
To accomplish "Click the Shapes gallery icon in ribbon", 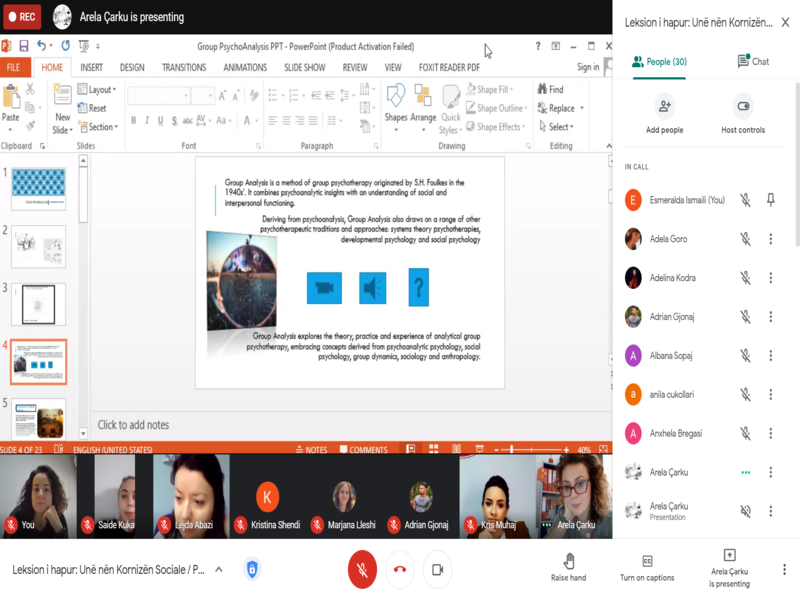I will tap(395, 95).
